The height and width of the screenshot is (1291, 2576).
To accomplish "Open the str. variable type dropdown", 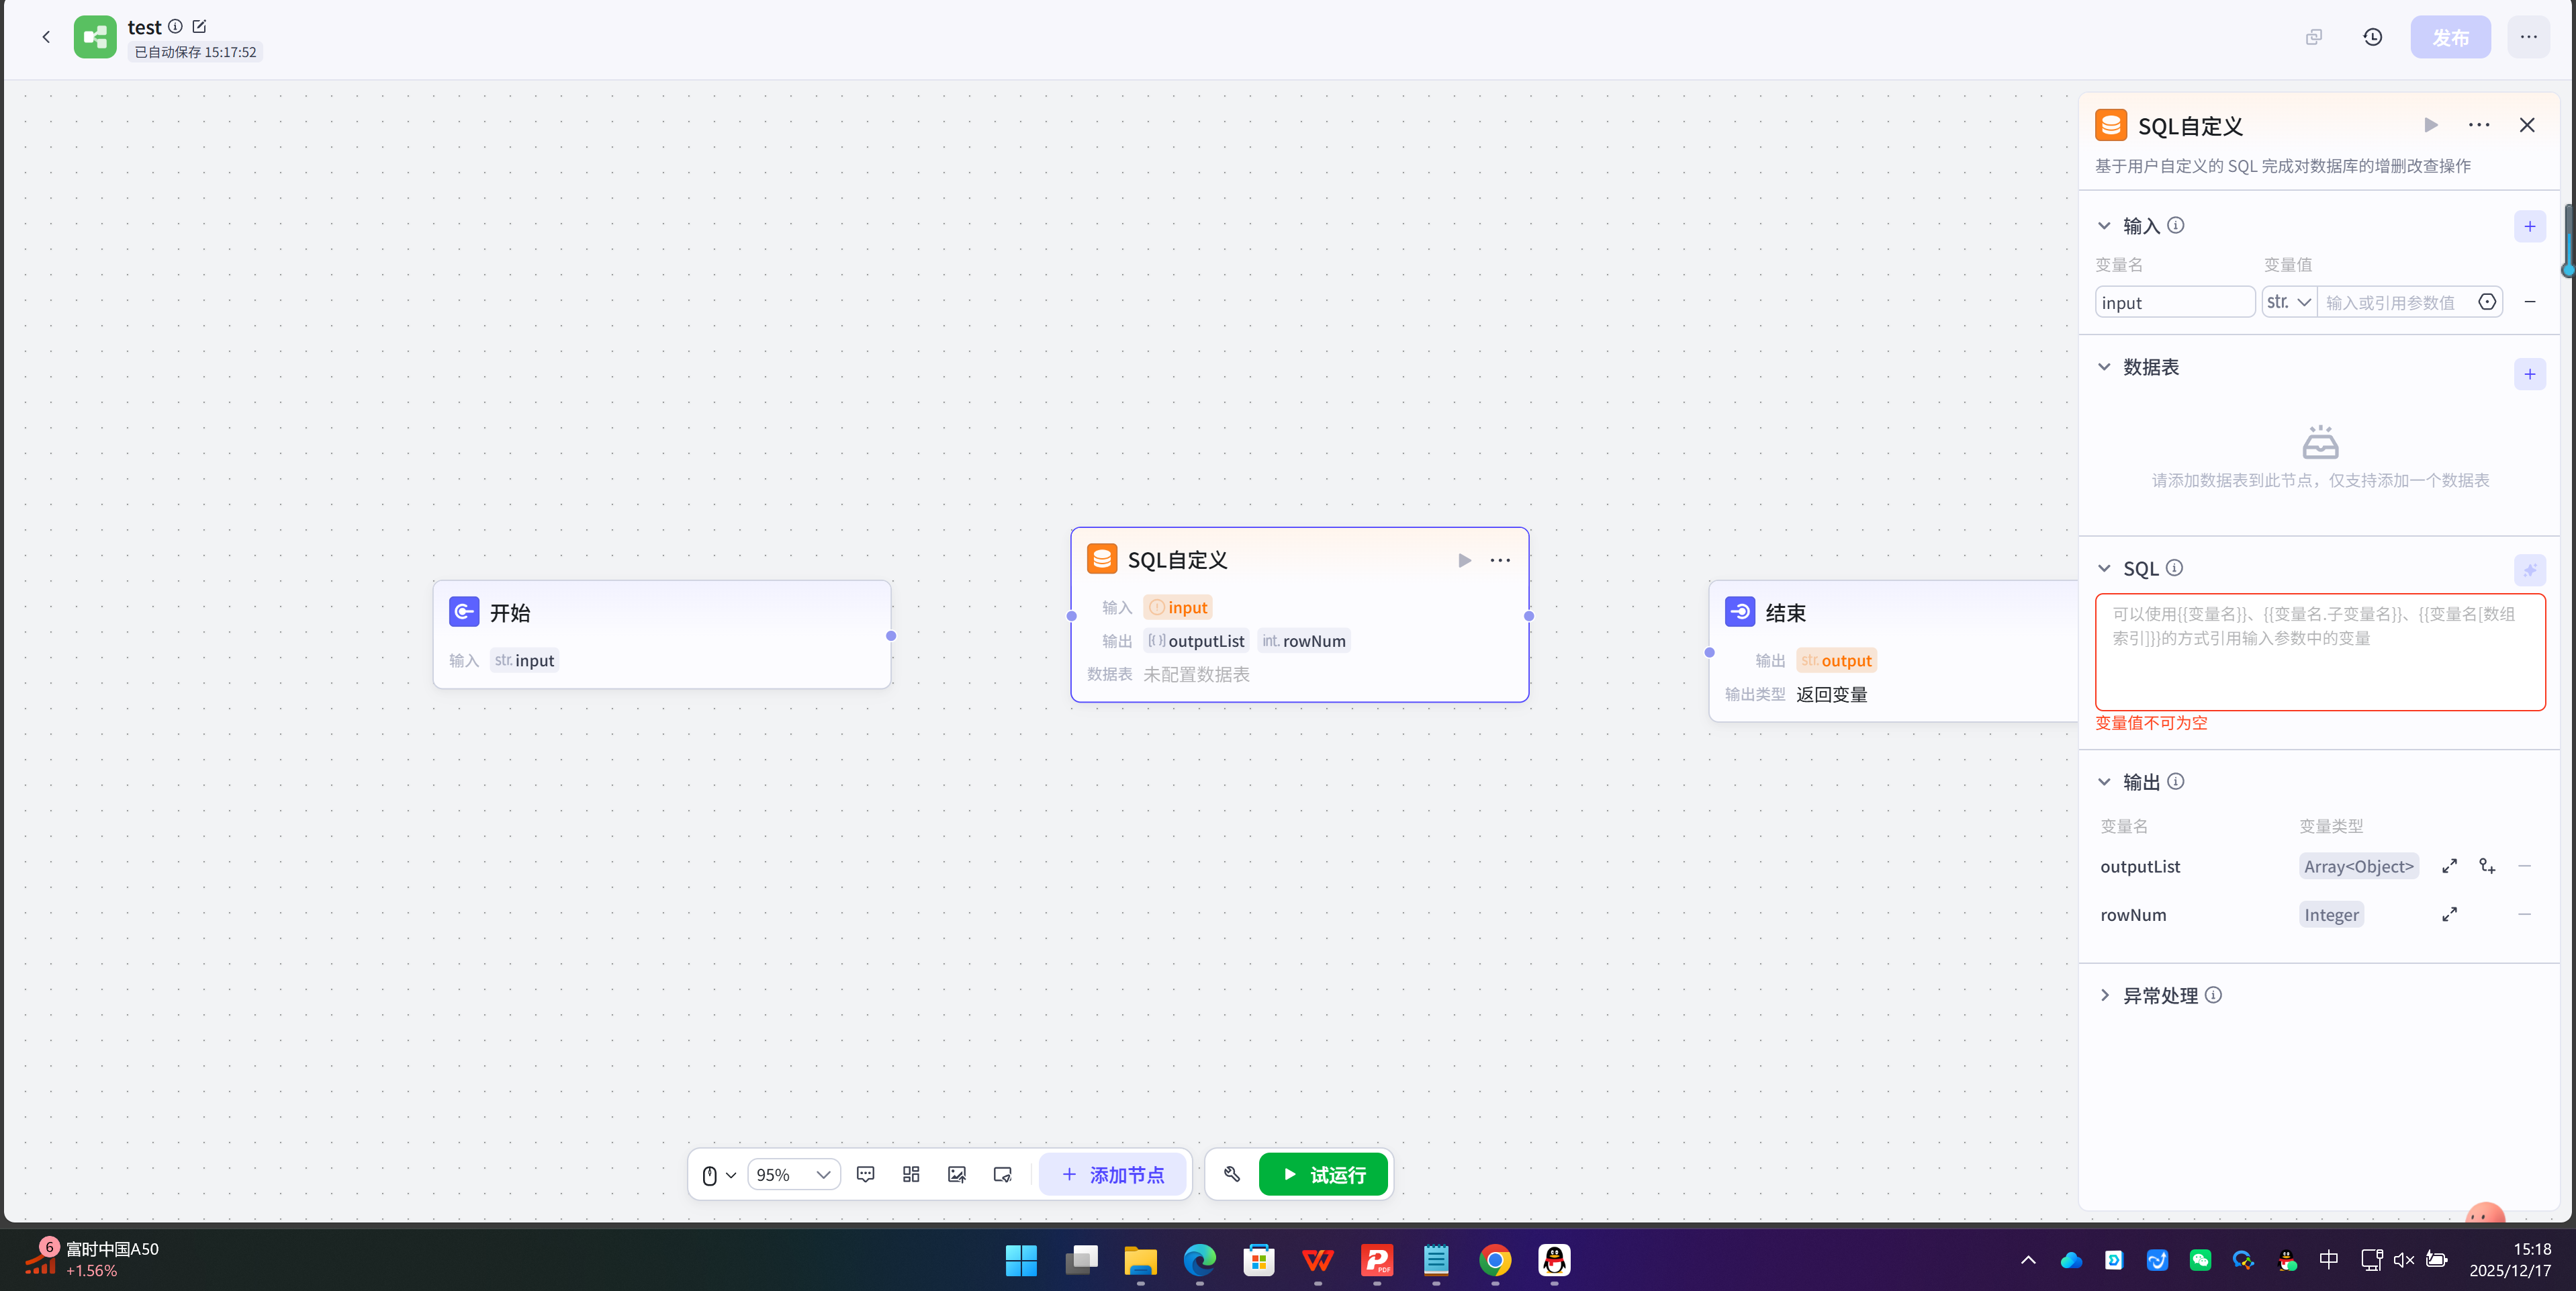I will [2288, 302].
